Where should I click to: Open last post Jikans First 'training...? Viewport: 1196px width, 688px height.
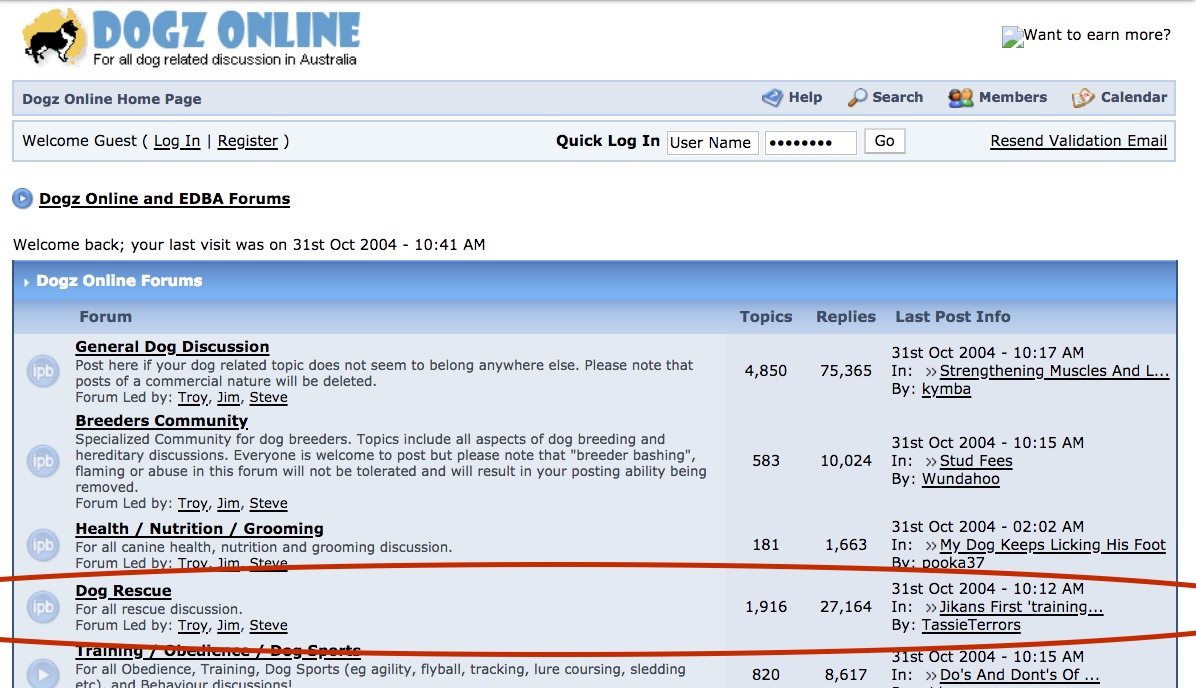click(1021, 607)
